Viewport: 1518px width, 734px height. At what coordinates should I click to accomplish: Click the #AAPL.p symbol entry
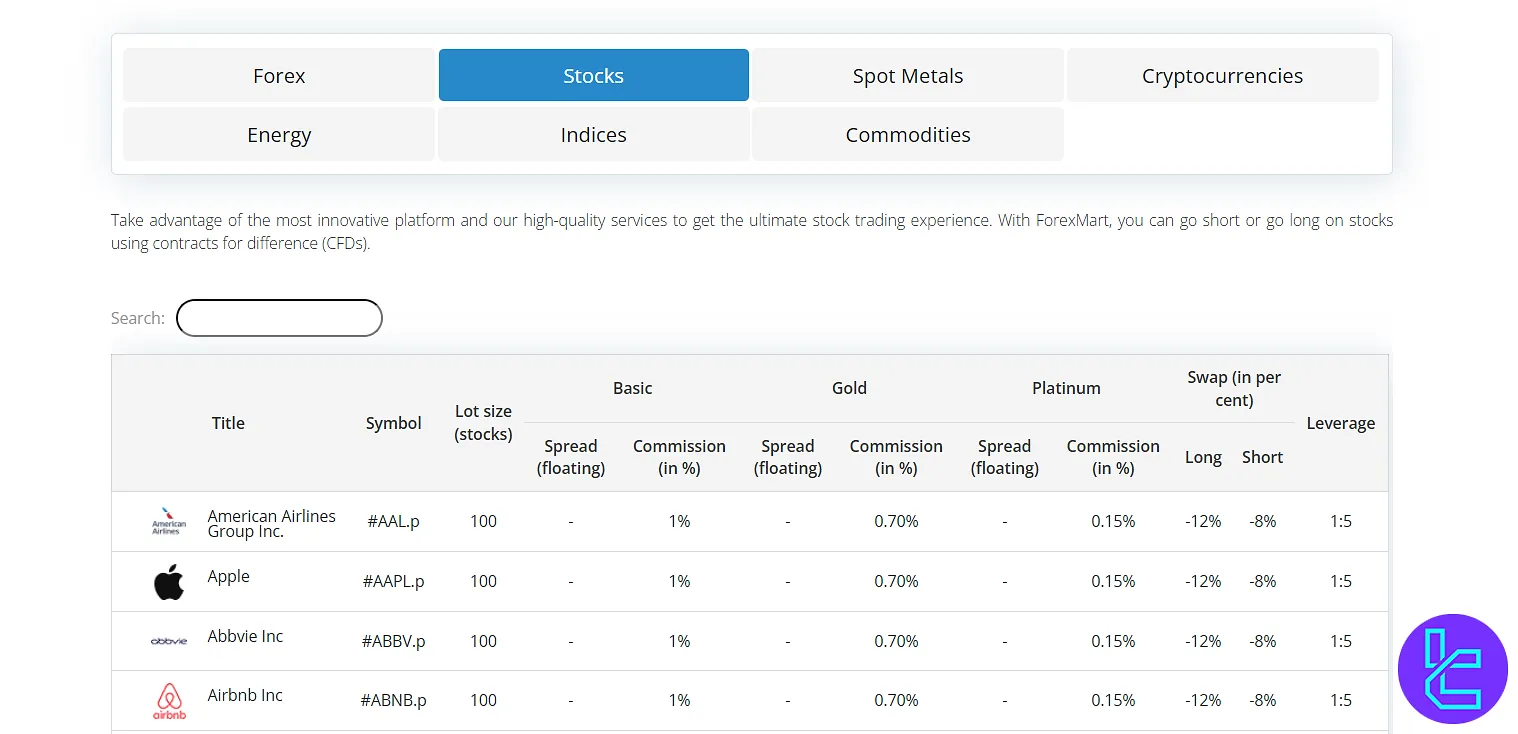[x=393, y=581]
